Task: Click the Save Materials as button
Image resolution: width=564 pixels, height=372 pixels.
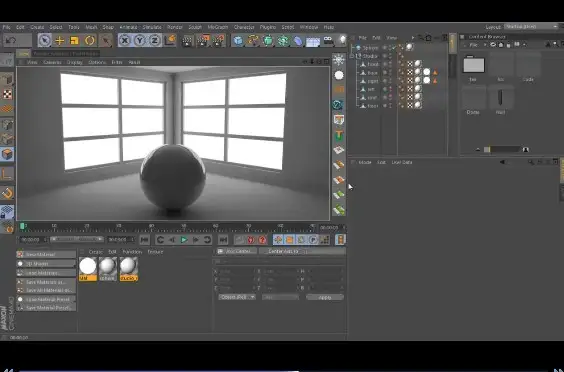Action: coord(46,282)
